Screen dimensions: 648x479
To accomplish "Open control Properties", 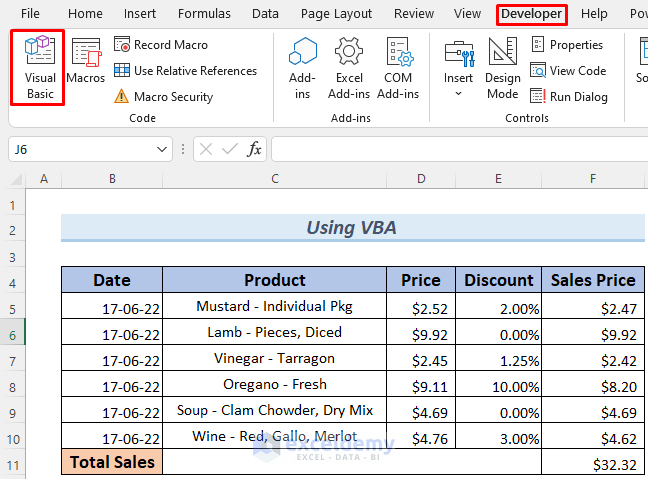I will [x=567, y=45].
